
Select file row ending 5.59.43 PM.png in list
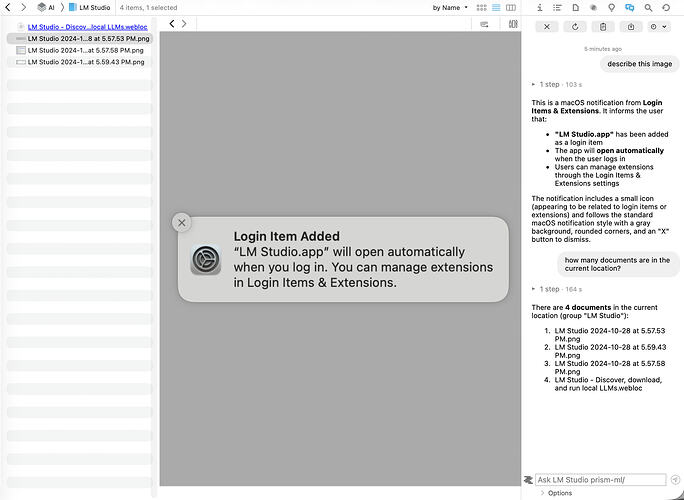pos(80,62)
